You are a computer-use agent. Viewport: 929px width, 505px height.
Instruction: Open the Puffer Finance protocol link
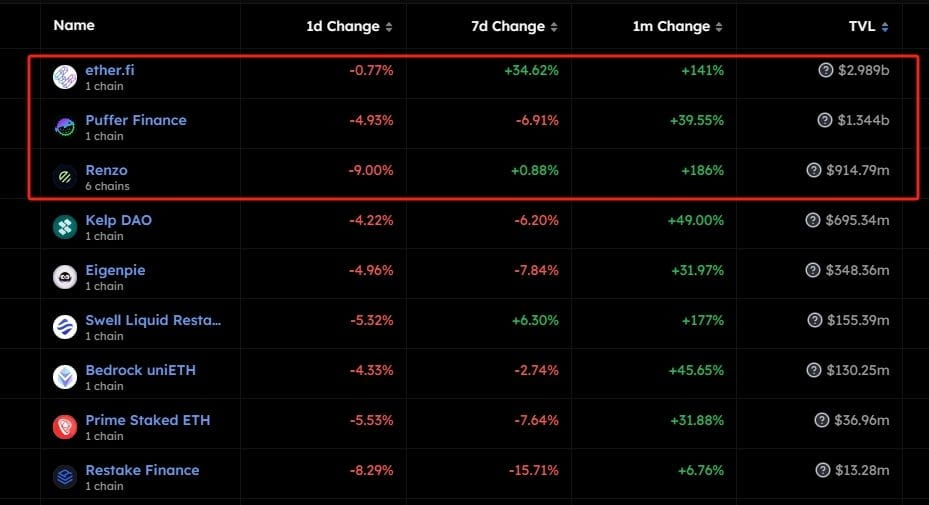(136, 120)
